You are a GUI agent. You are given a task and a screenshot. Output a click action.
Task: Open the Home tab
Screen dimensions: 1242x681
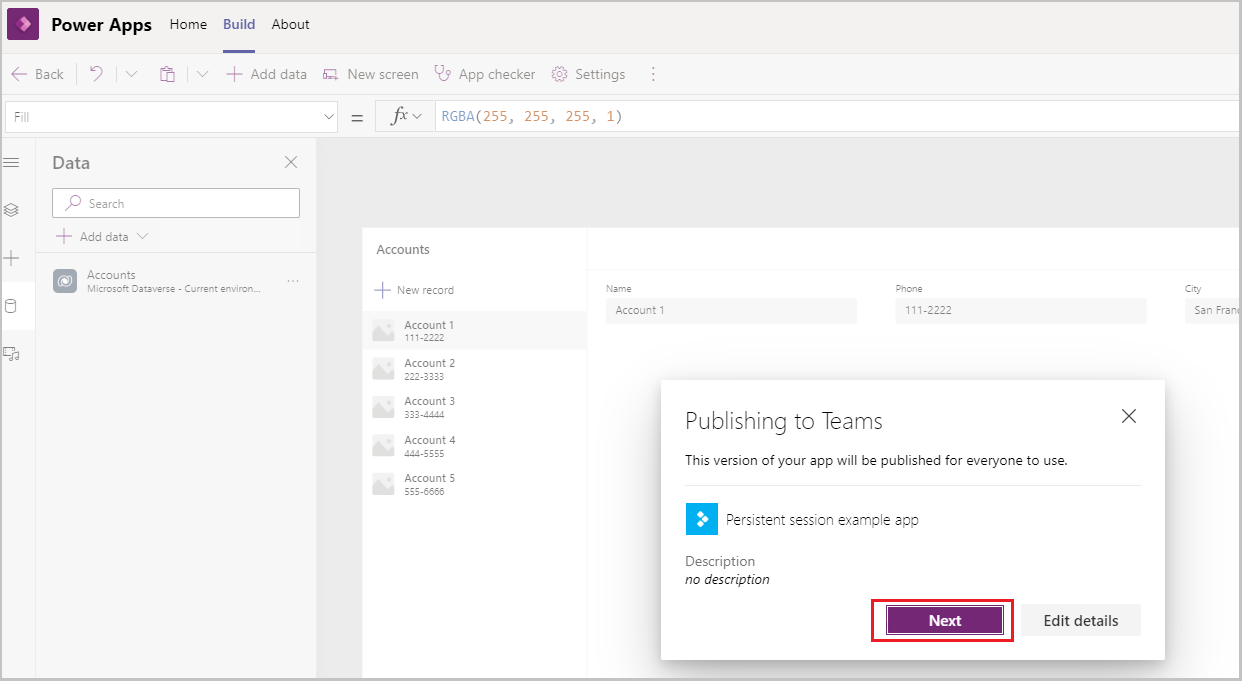coord(188,24)
